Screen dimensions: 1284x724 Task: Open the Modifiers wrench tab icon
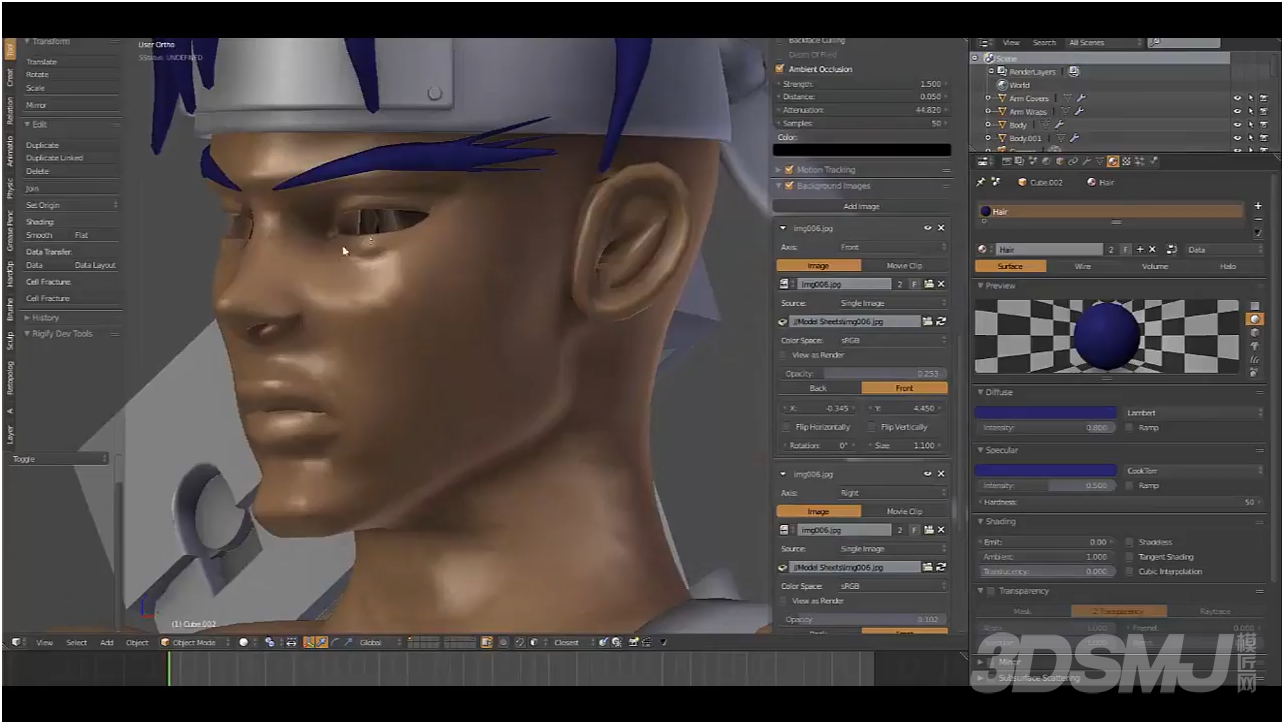click(x=1087, y=161)
